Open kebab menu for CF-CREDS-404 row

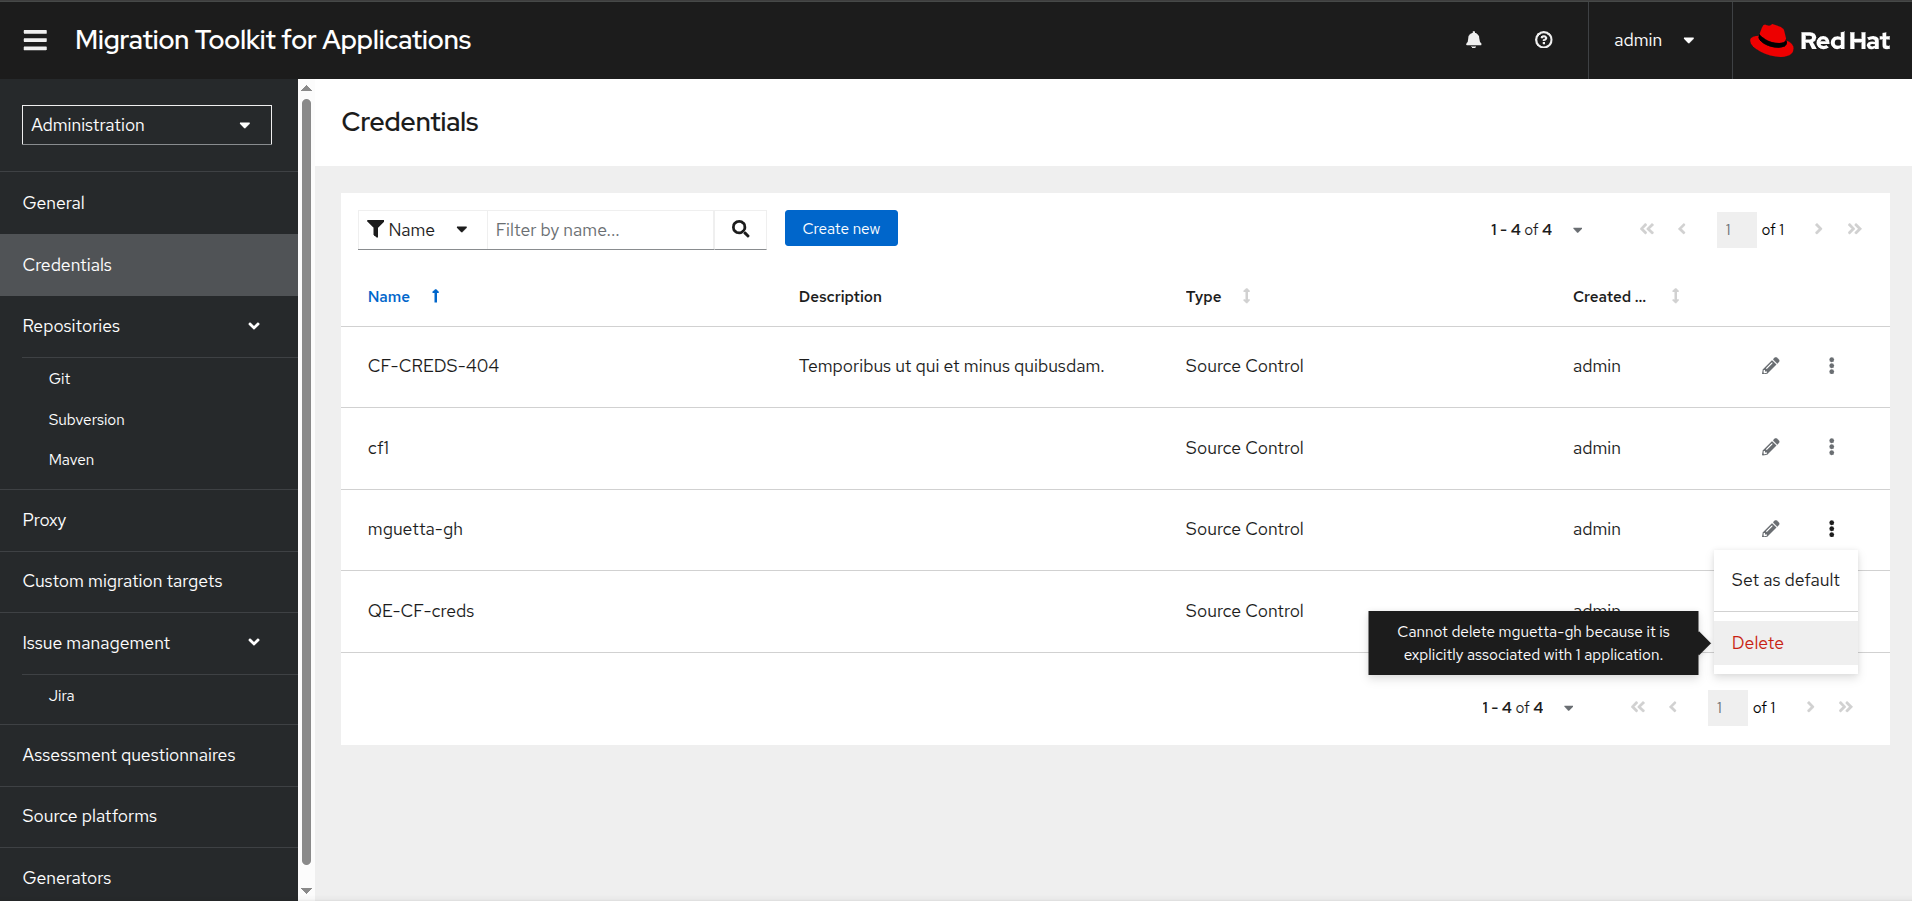click(1831, 366)
